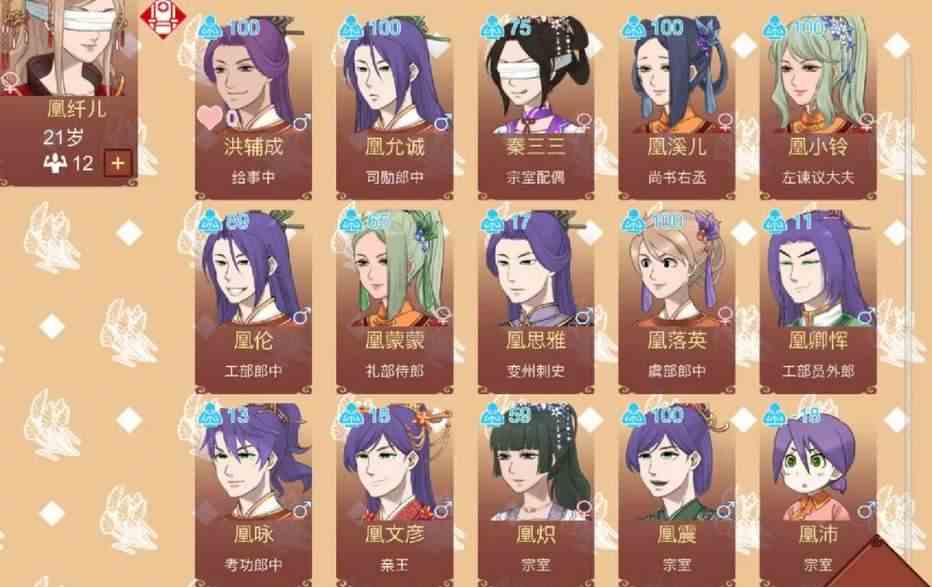The width and height of the screenshot is (932, 587).
Task: Open the 凰伦 portrait card
Action: pos(253,302)
